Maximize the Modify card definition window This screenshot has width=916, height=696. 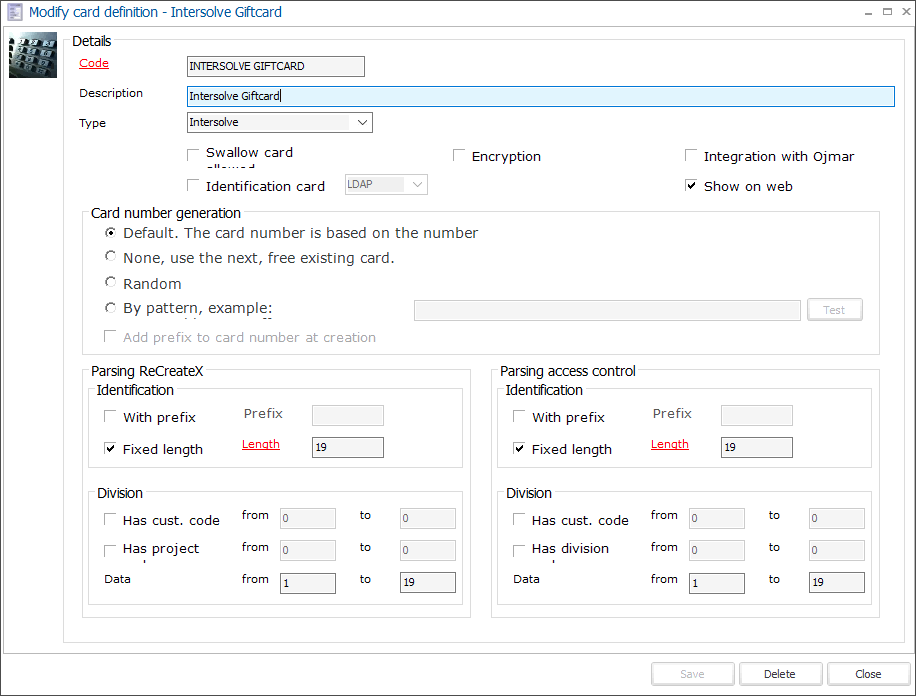tap(885, 12)
